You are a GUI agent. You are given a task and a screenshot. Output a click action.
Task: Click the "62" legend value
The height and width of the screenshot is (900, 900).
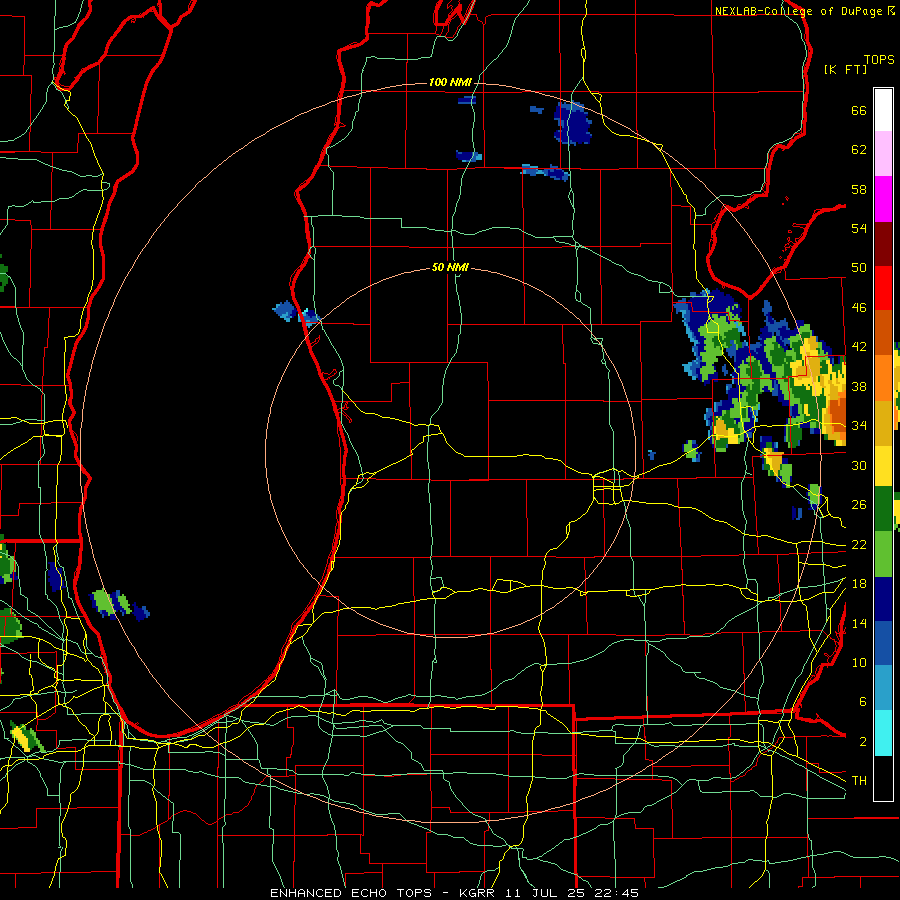(859, 150)
